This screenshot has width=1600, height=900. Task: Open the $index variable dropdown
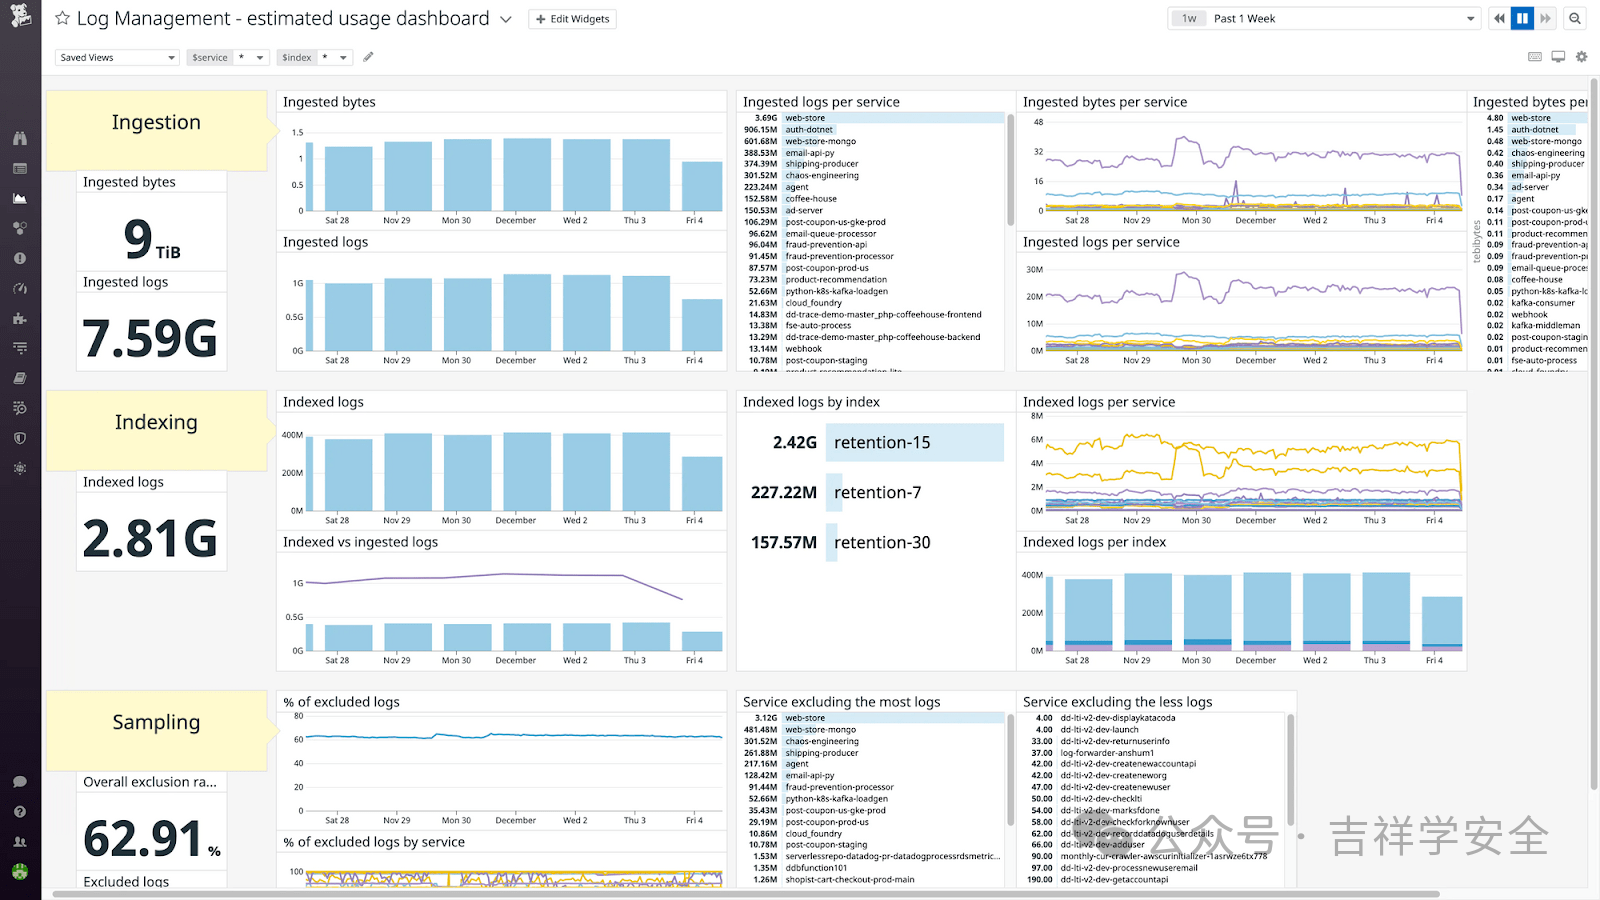coord(315,57)
